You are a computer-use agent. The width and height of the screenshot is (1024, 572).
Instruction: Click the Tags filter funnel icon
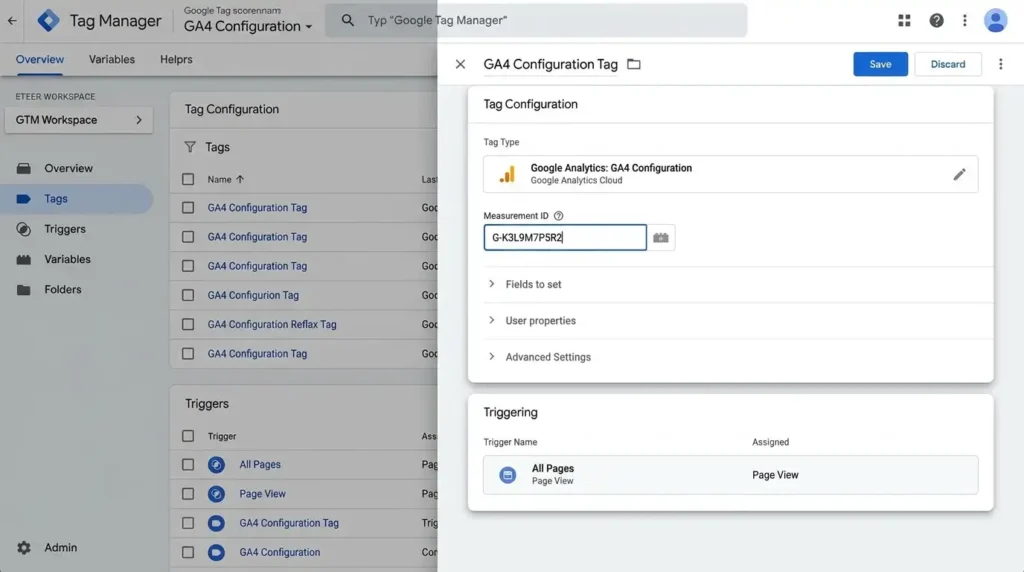(x=190, y=148)
